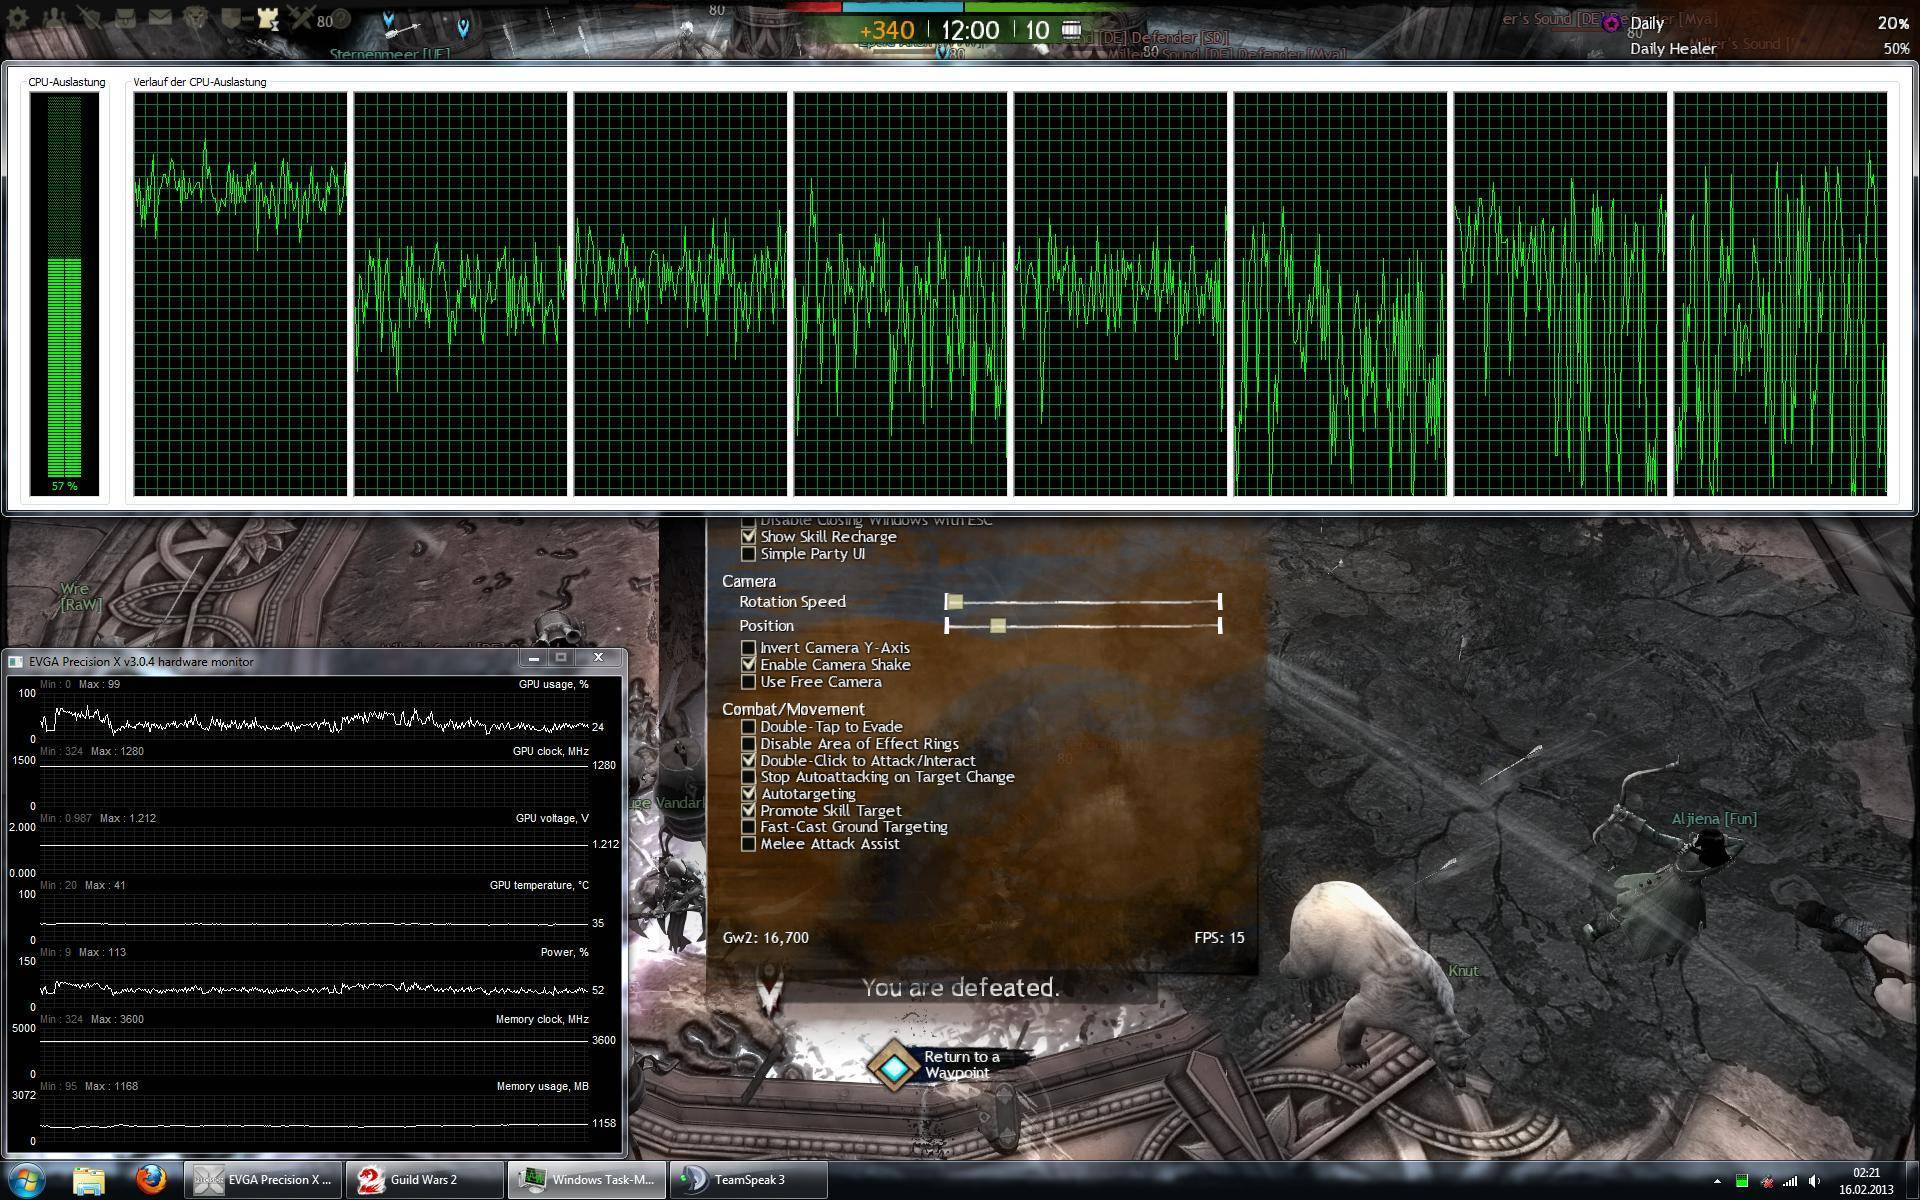The image size is (1920, 1200).
Task: Switch to EVGA Precision X taskbar button
Action: click(x=263, y=1180)
